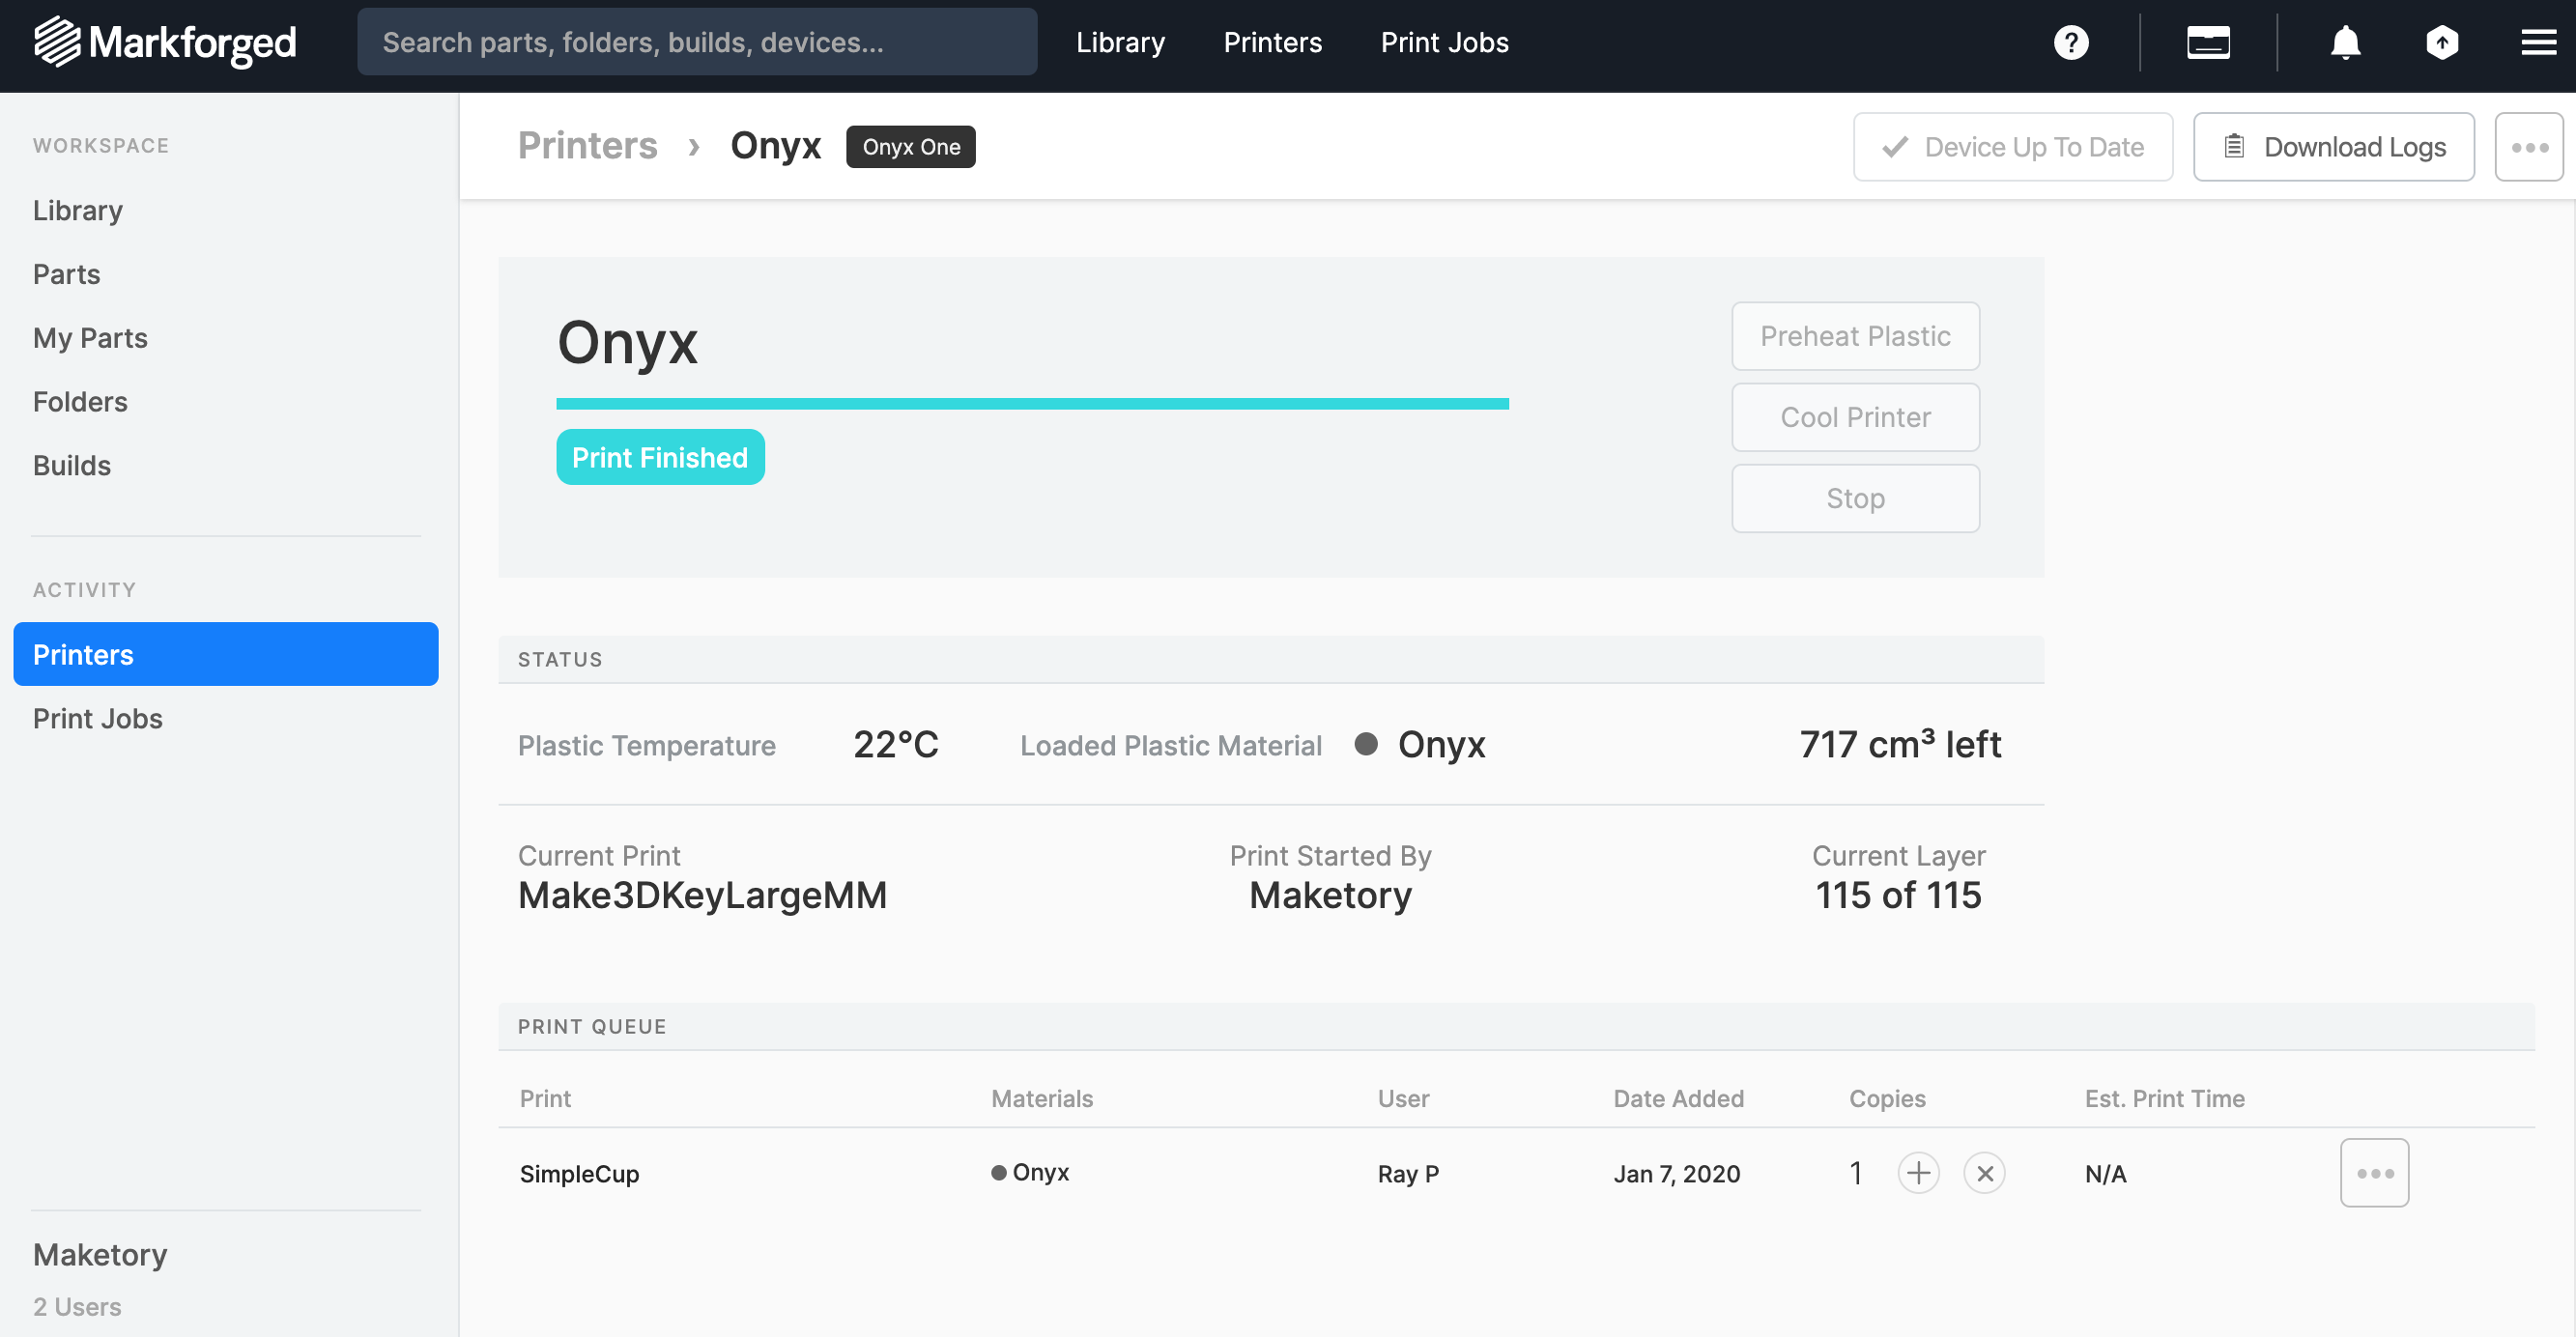Screen dimensions: 2576x1337
Task: Click the Materials column header
Action: click(1042, 1099)
